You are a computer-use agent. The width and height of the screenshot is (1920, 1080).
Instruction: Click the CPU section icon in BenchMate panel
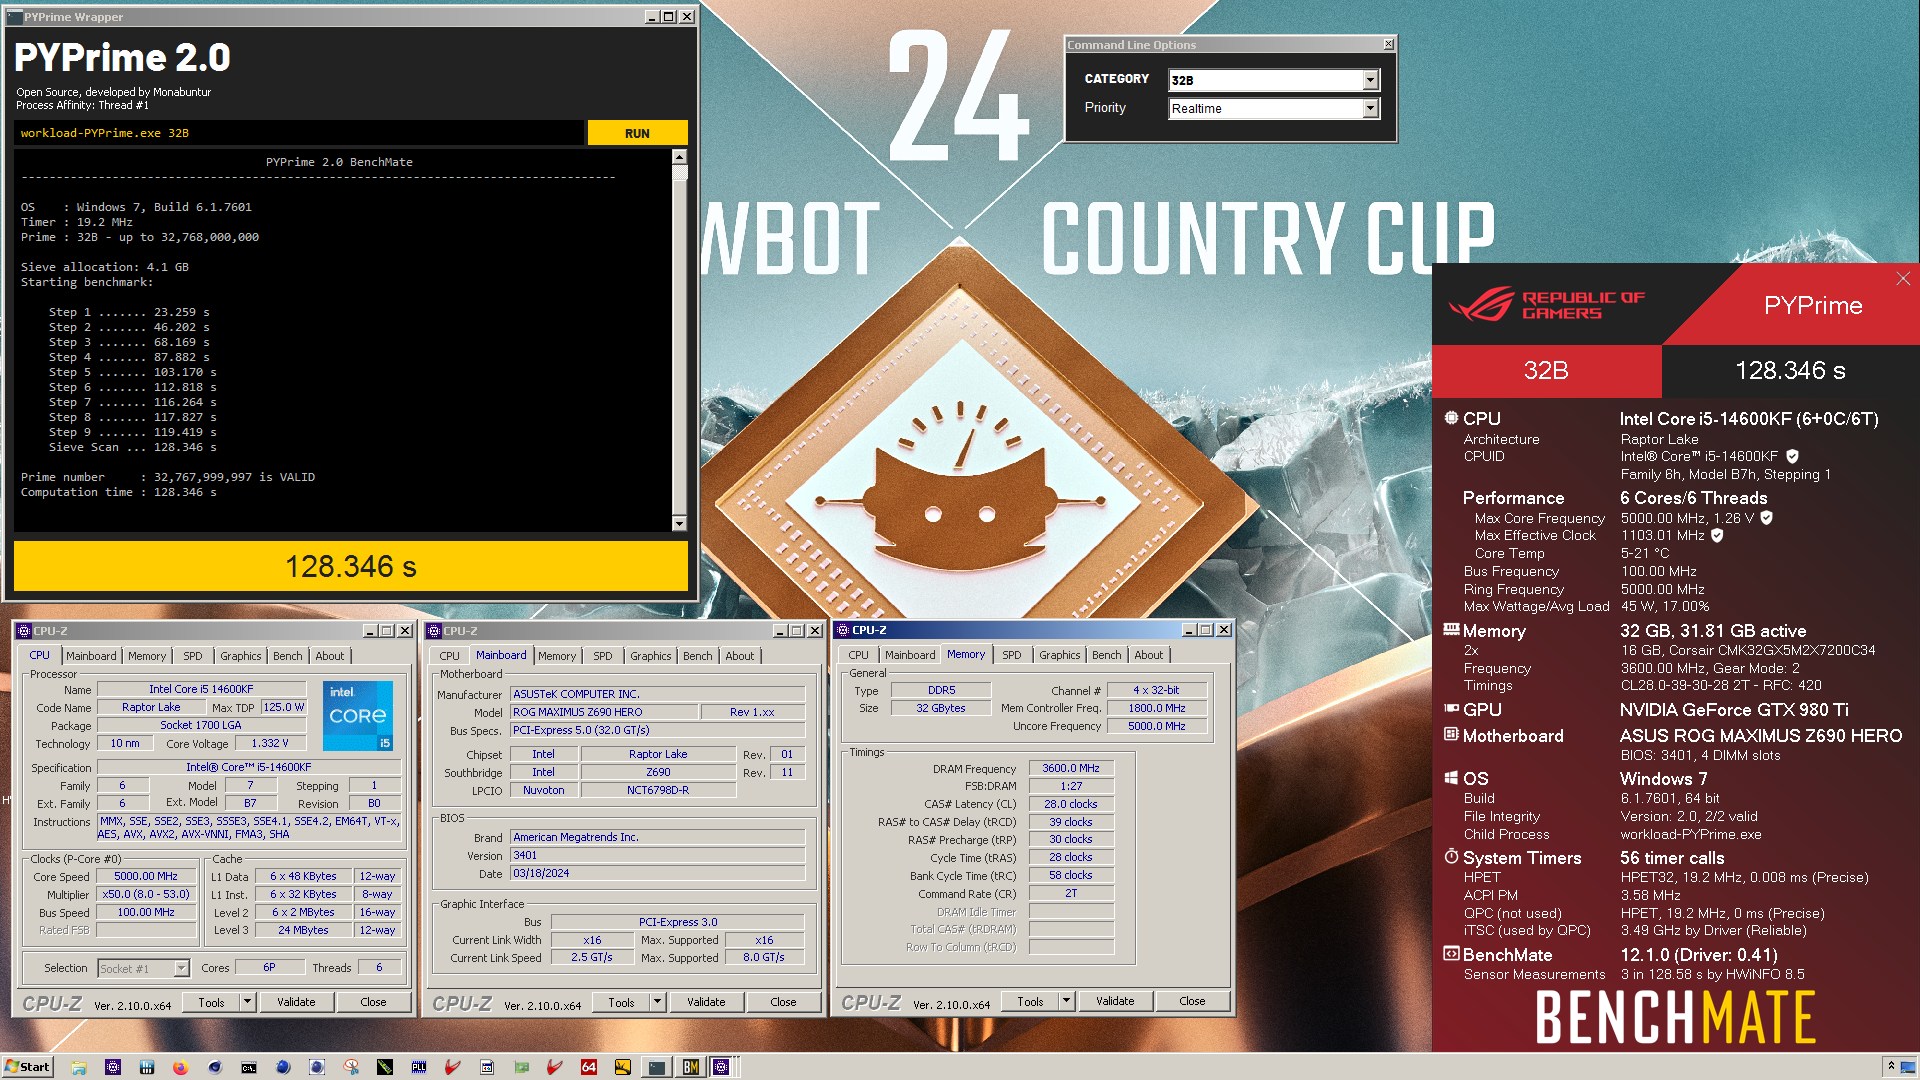1451,418
